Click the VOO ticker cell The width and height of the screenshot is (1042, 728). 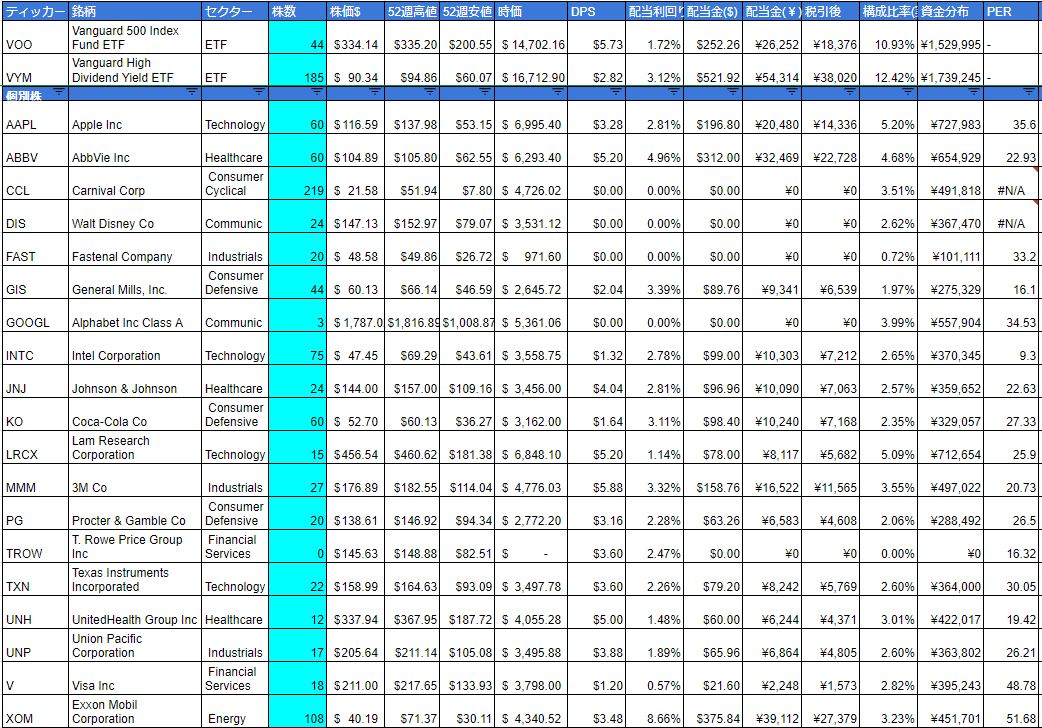pos(35,37)
